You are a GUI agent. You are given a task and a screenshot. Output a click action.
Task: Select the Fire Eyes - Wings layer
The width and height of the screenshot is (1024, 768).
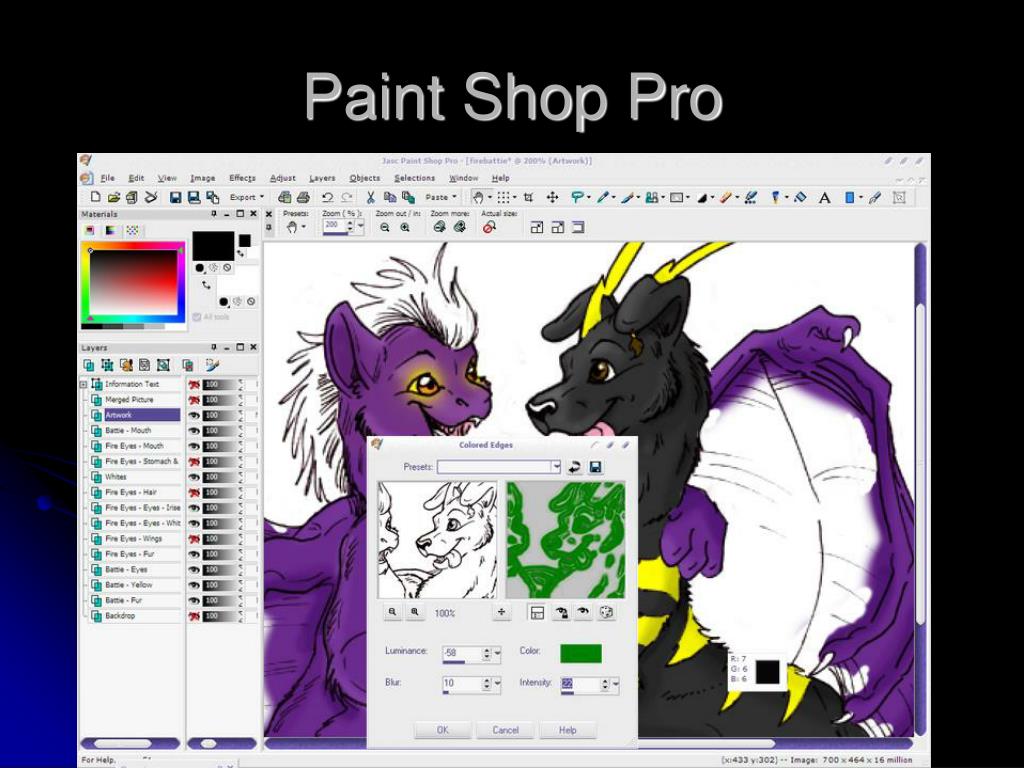click(x=133, y=539)
